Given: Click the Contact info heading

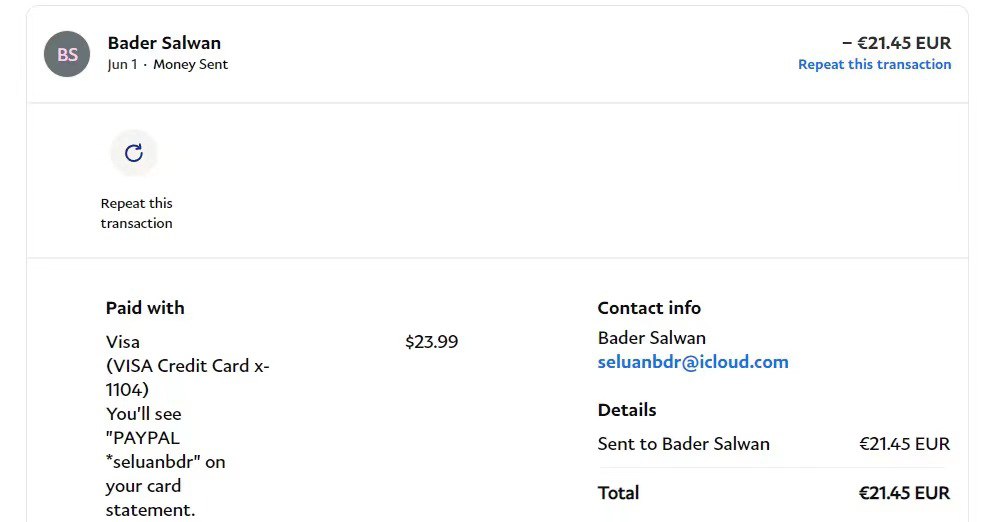Looking at the screenshot, I should [649, 308].
